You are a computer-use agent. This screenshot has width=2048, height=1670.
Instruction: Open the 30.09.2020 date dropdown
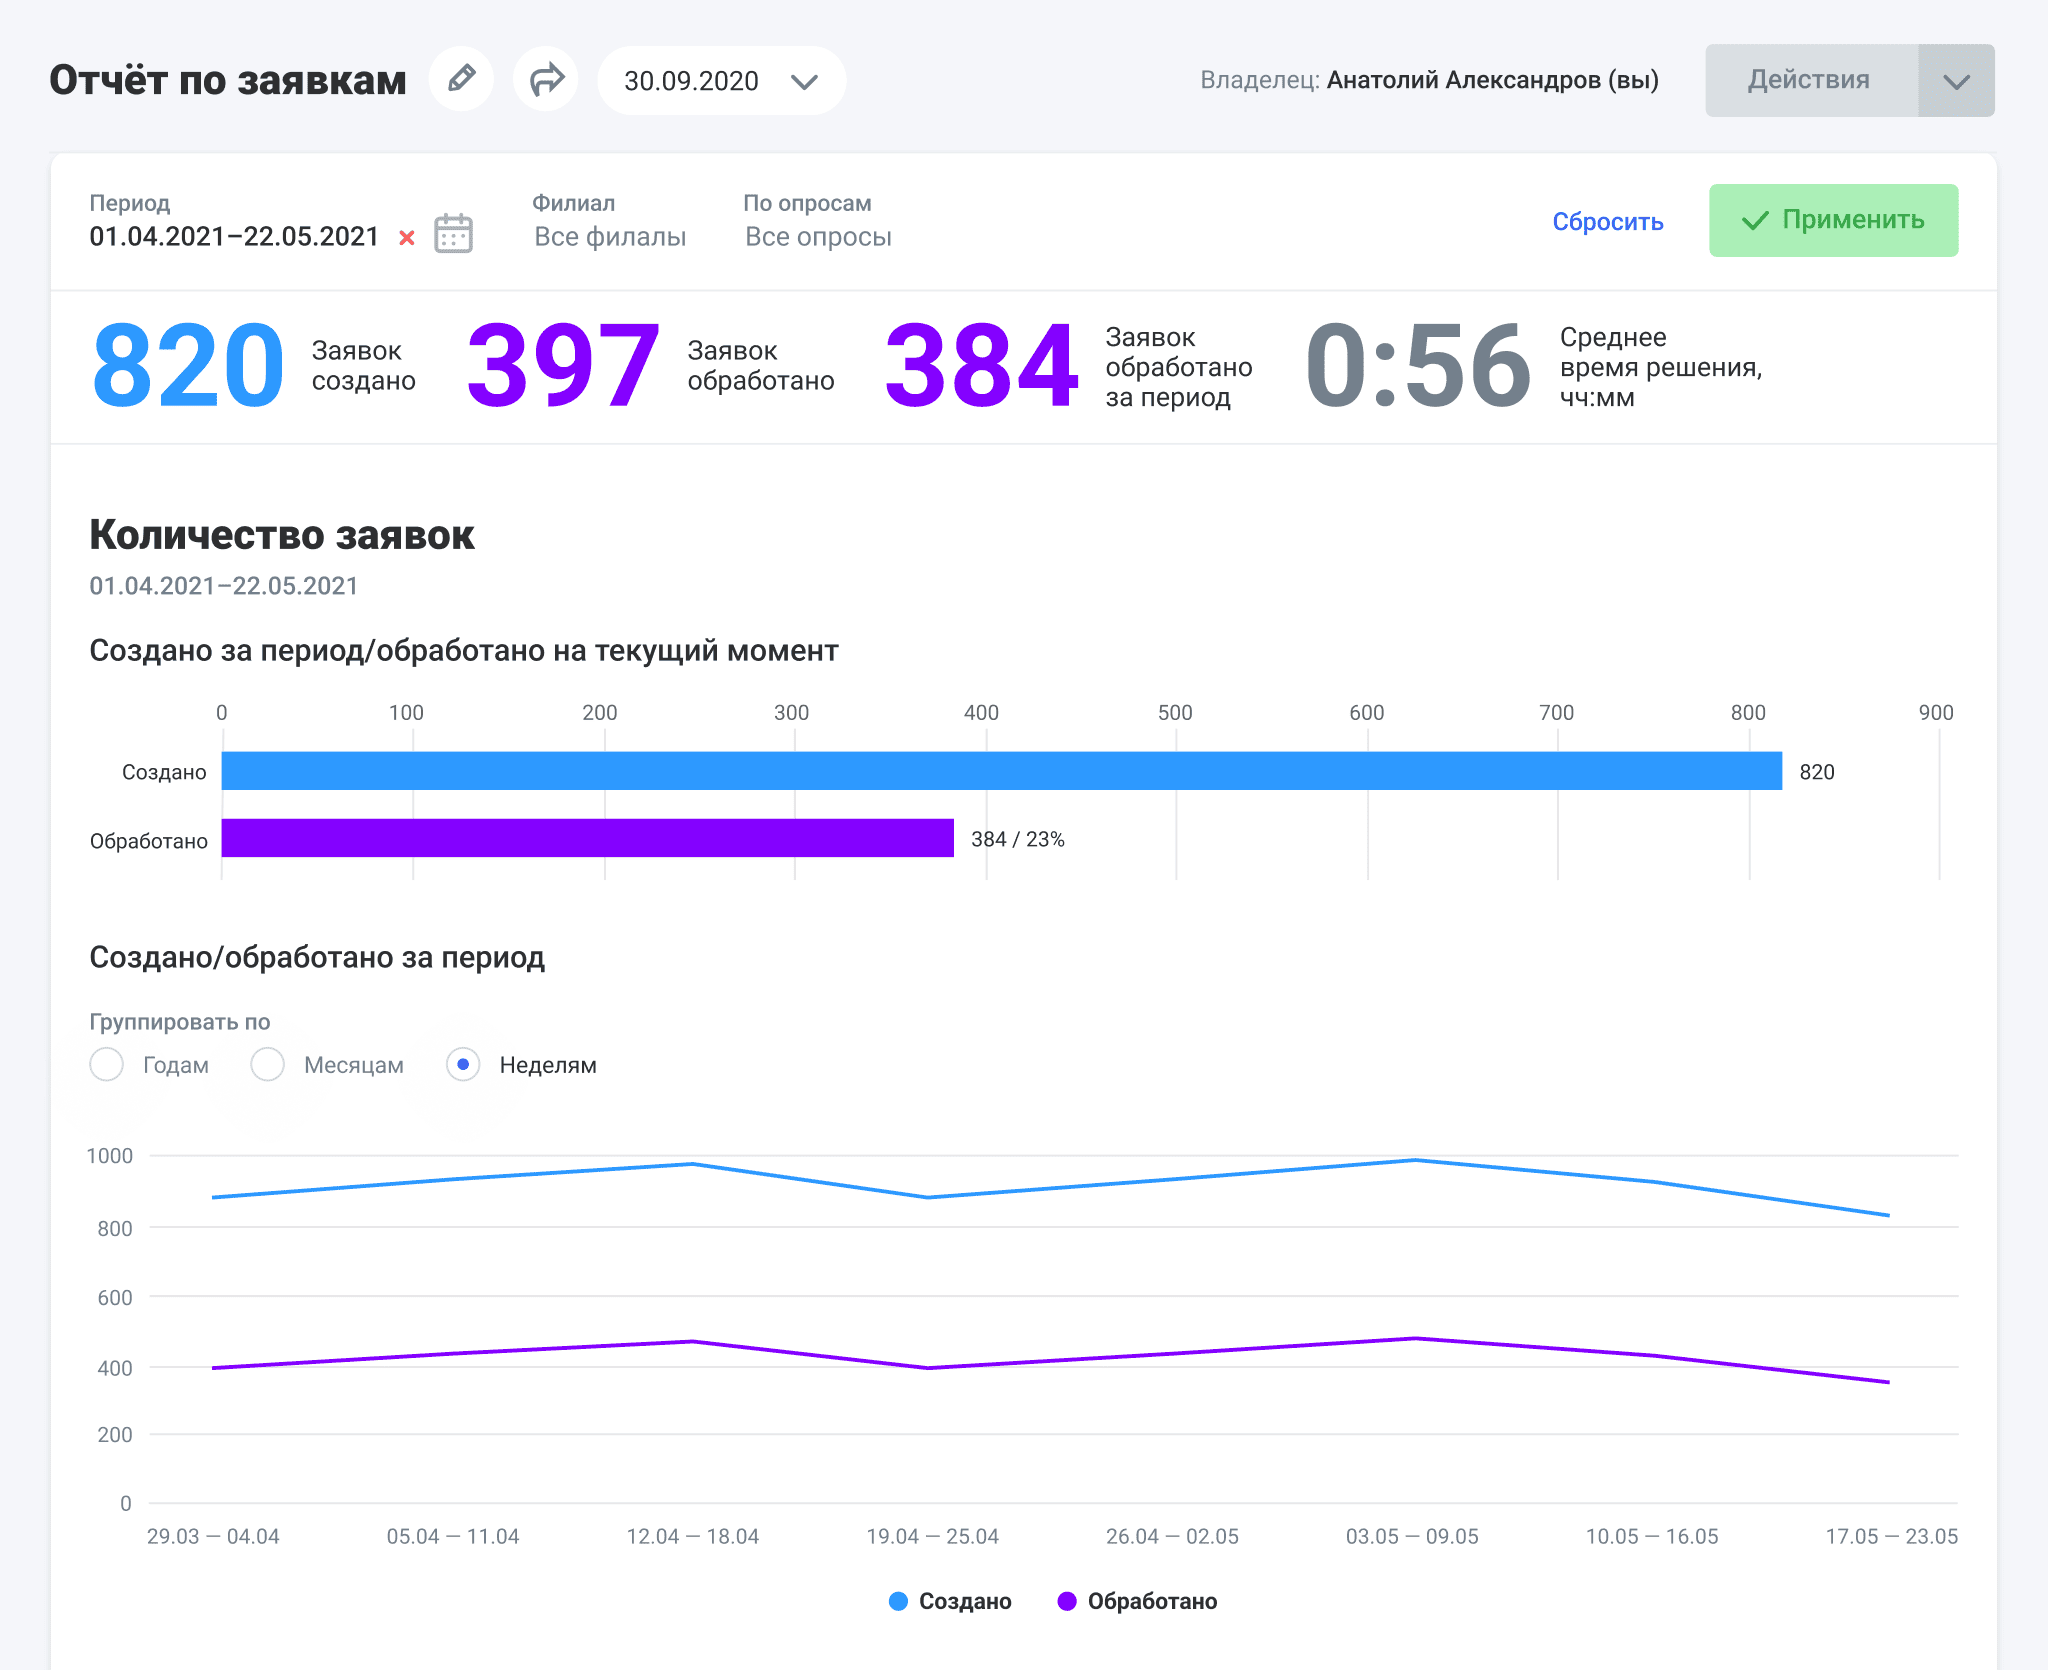[x=721, y=81]
